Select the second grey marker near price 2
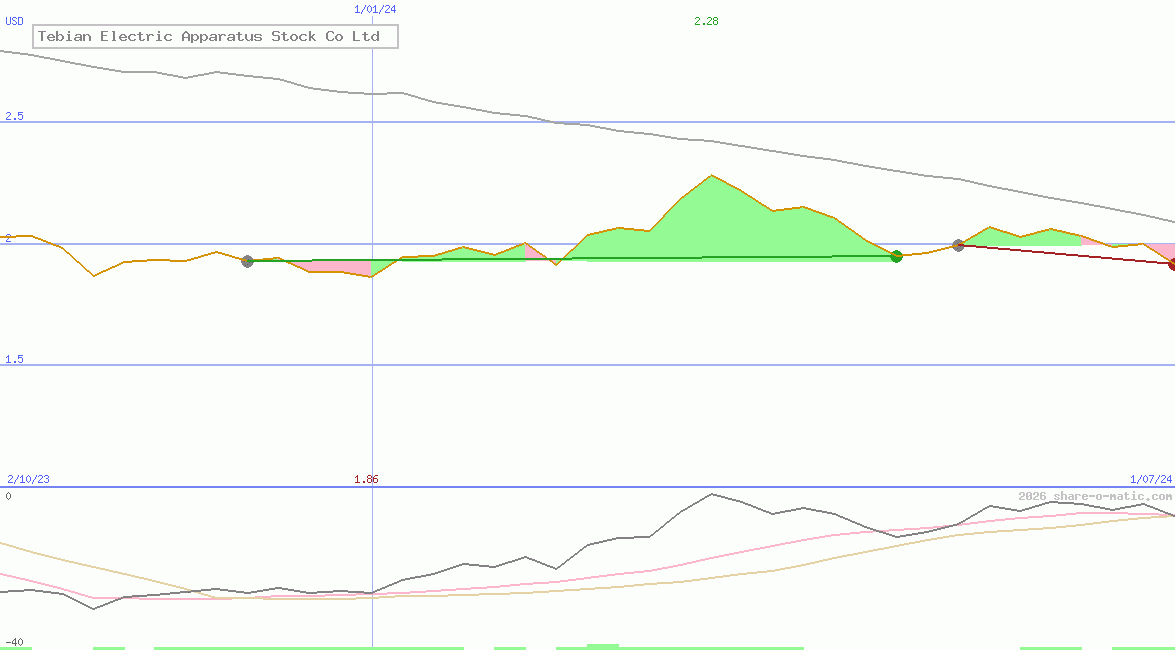This screenshot has width=1175, height=650. [958, 245]
